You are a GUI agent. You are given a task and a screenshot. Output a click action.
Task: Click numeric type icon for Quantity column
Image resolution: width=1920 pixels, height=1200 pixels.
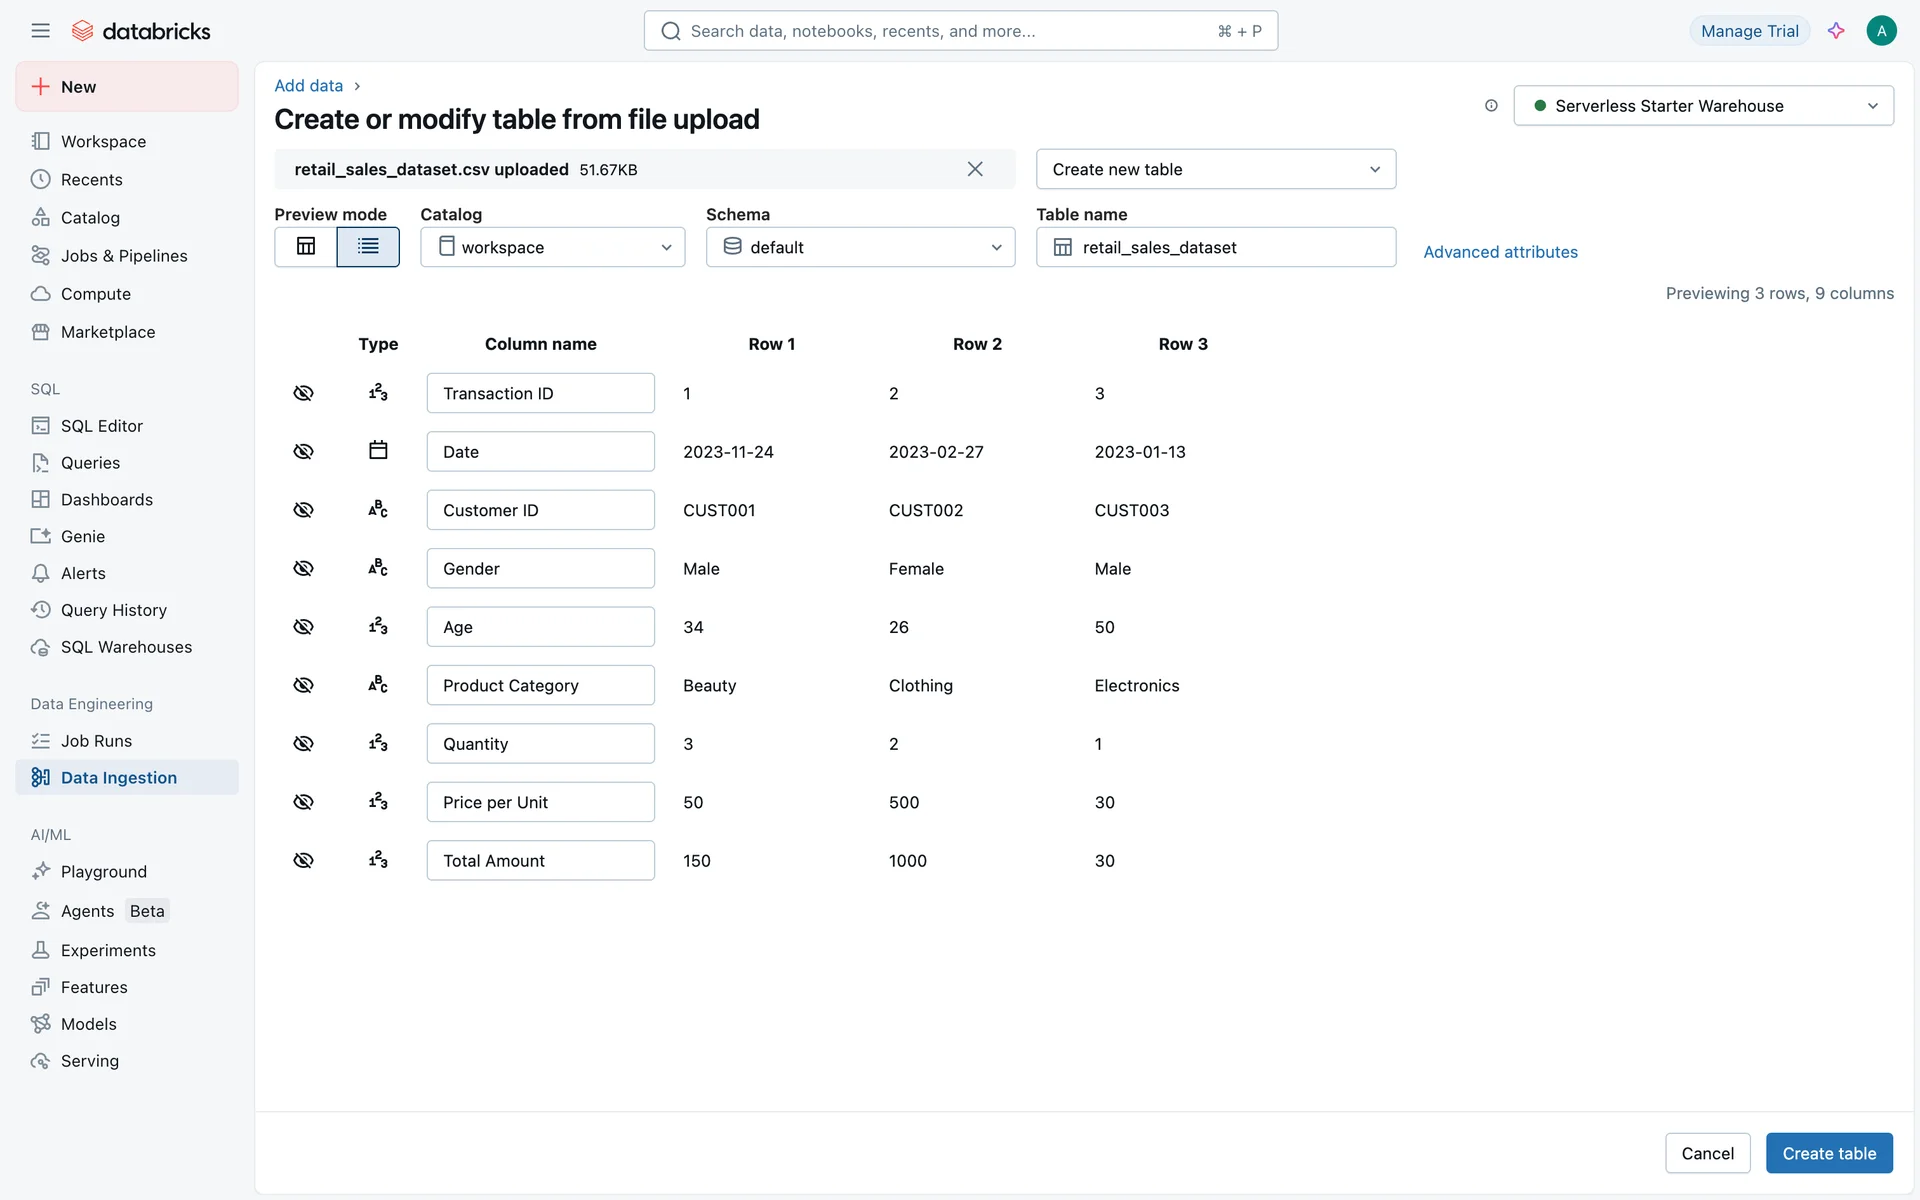point(378,743)
